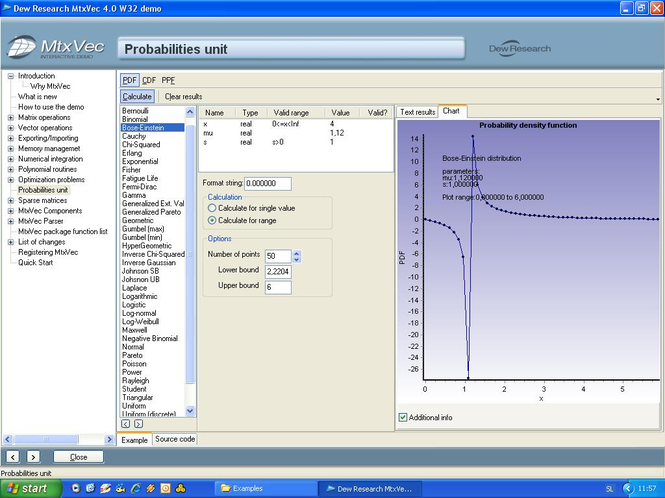The height and width of the screenshot is (498, 665).
Task: Open the Chart tab
Action: [451, 111]
